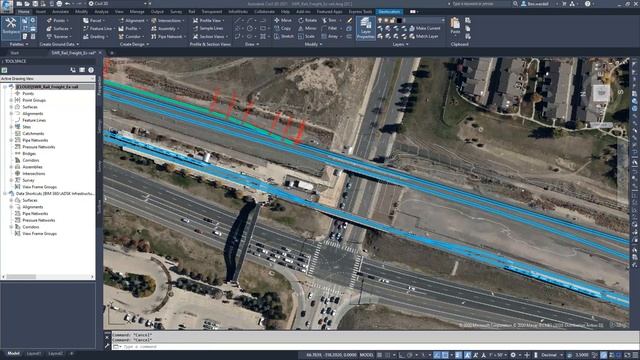Click the Sample Lines tool

tap(208, 28)
